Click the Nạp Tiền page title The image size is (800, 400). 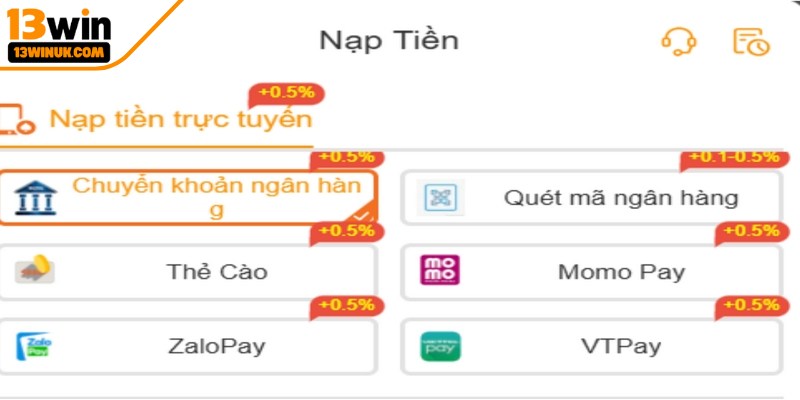(x=389, y=41)
